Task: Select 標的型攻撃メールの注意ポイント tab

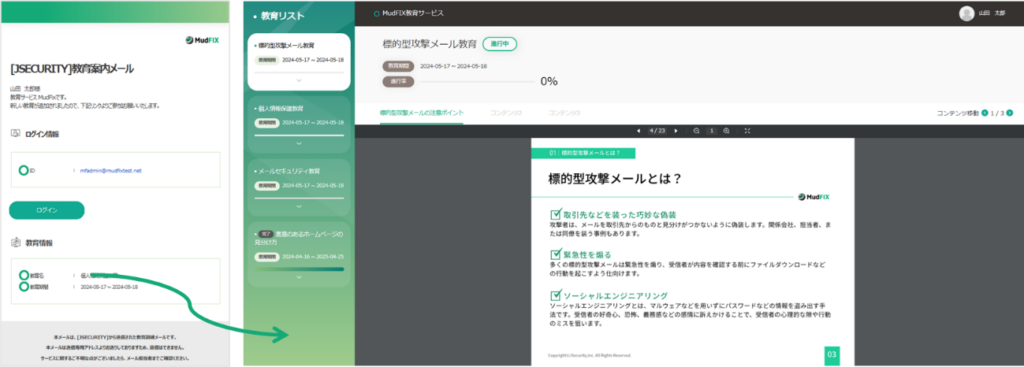Action: click(x=422, y=113)
